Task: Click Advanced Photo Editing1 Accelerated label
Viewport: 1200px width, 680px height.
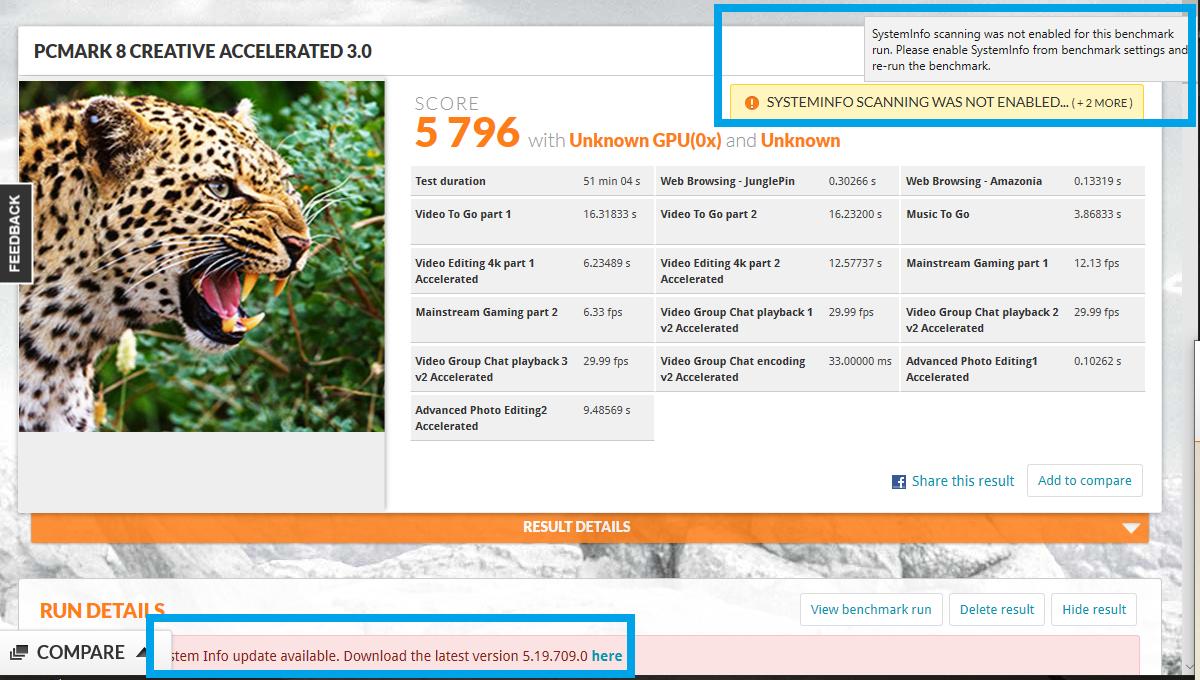Action: 972,369
